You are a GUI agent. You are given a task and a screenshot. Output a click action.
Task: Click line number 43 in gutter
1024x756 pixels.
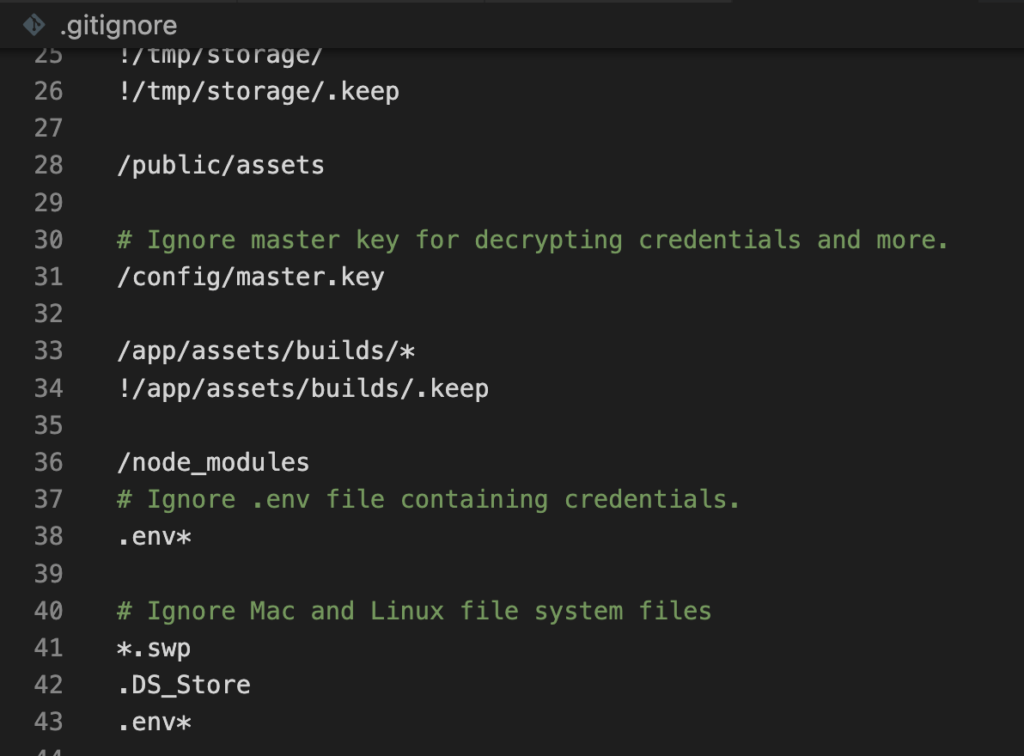pyautogui.click(x=48, y=723)
